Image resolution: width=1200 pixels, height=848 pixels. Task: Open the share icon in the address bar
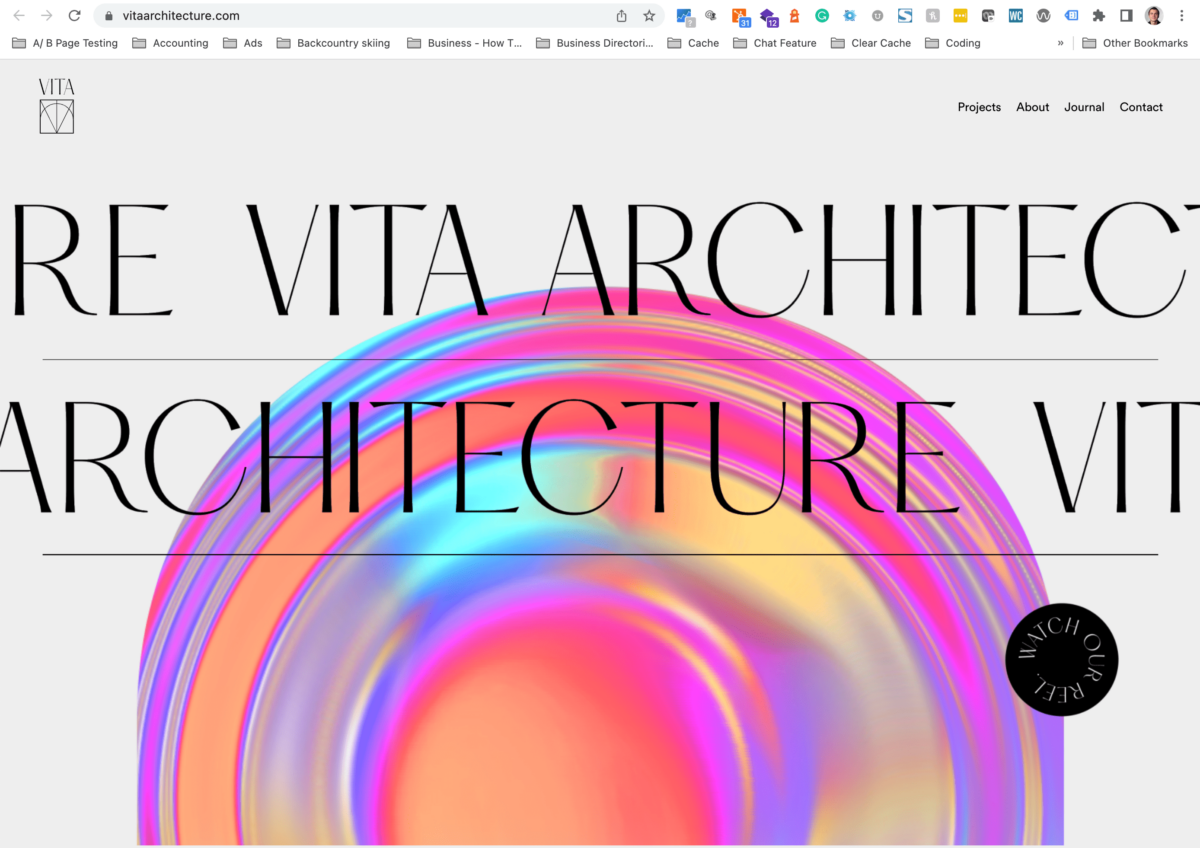click(x=621, y=15)
